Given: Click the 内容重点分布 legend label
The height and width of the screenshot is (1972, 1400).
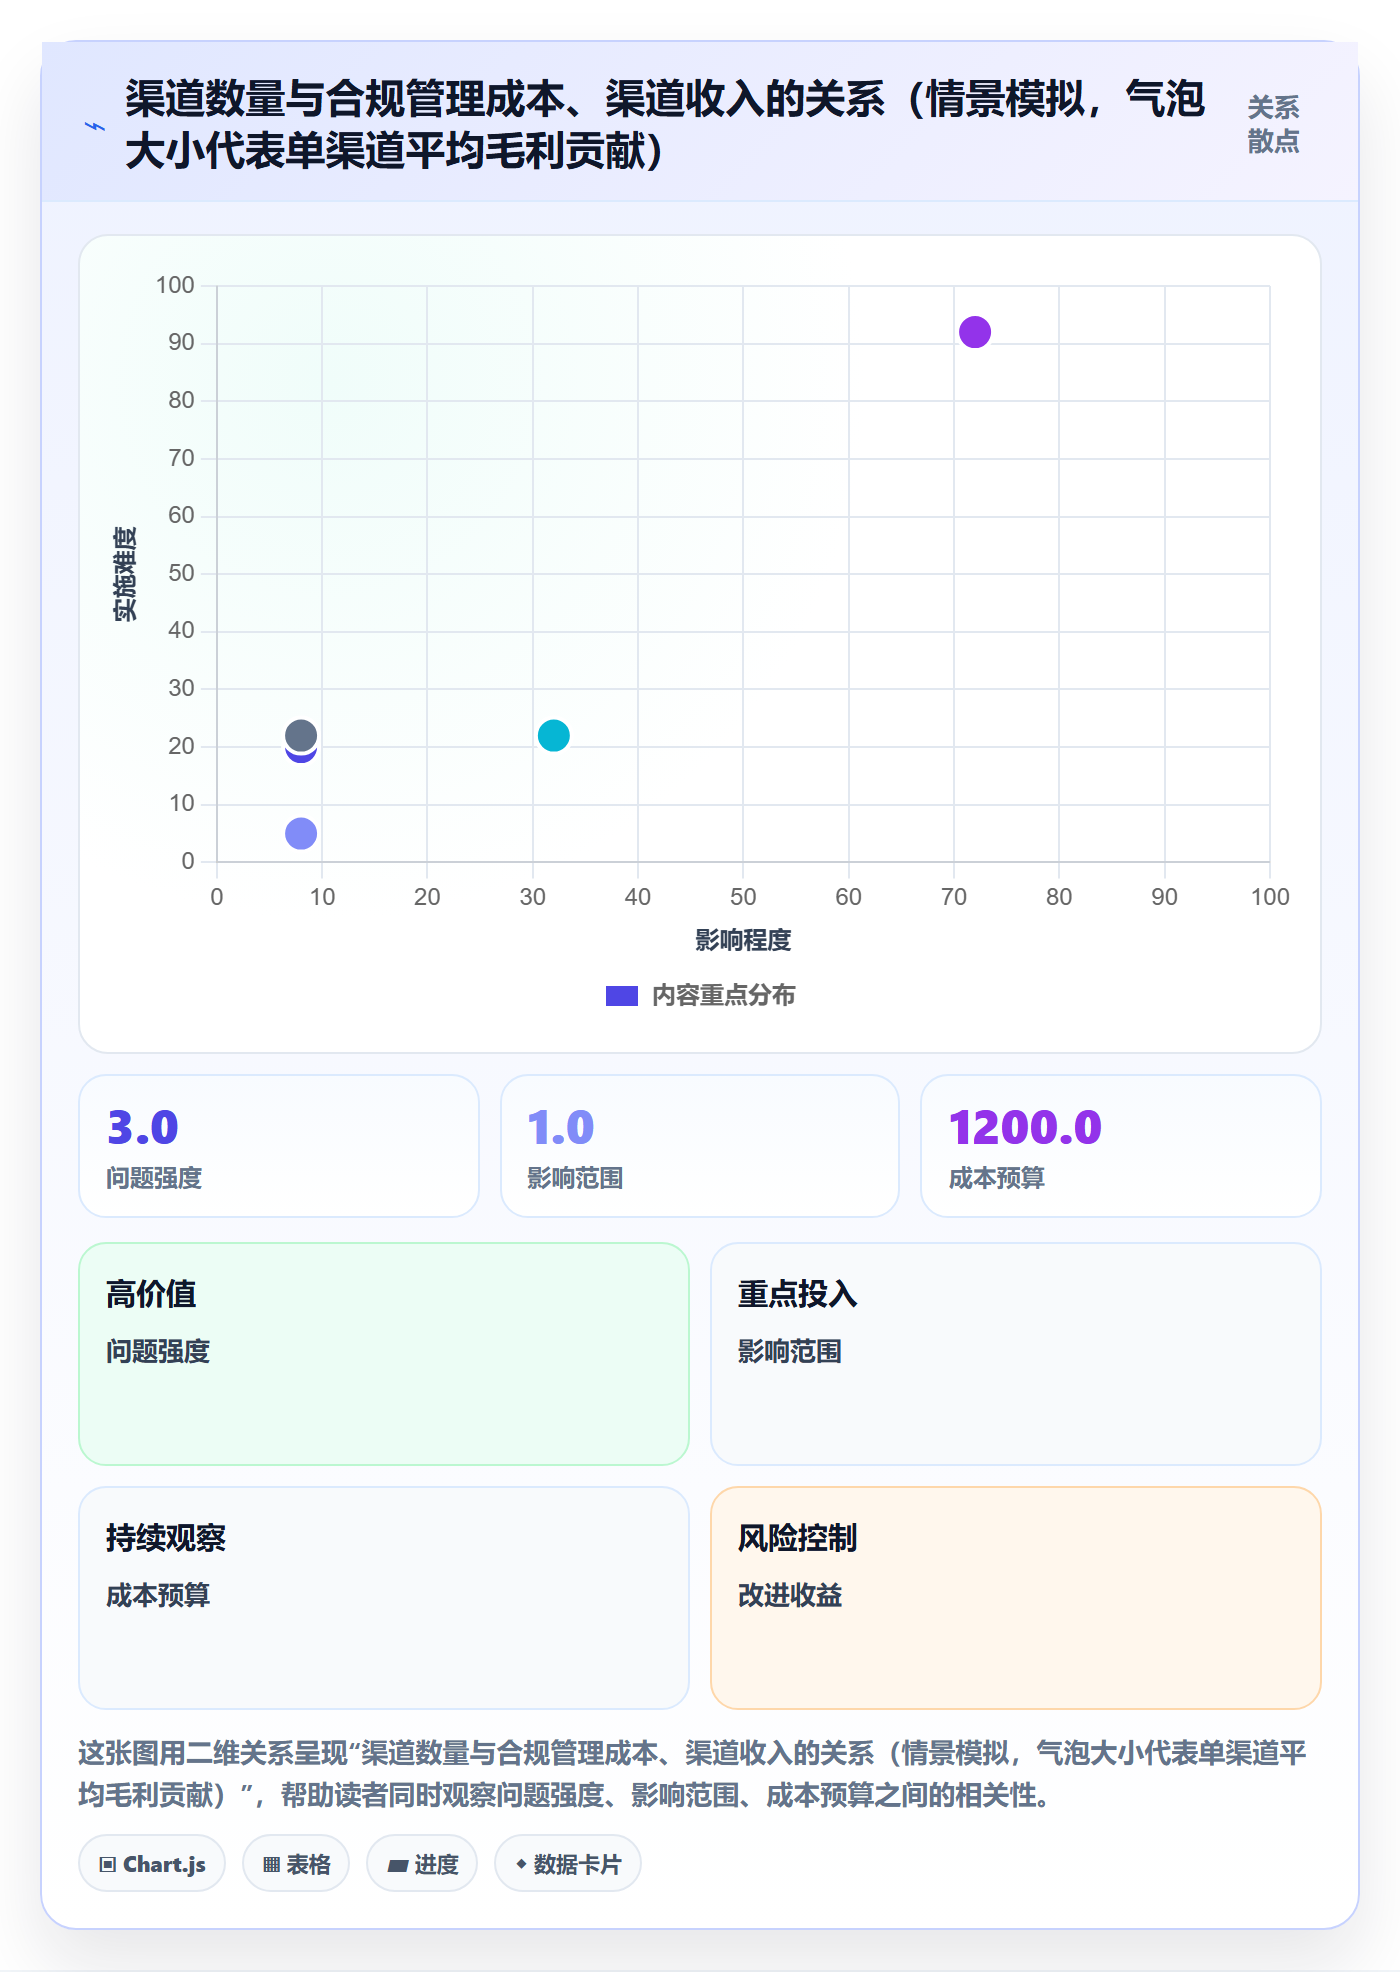Looking at the screenshot, I should pyautogui.click(x=724, y=996).
